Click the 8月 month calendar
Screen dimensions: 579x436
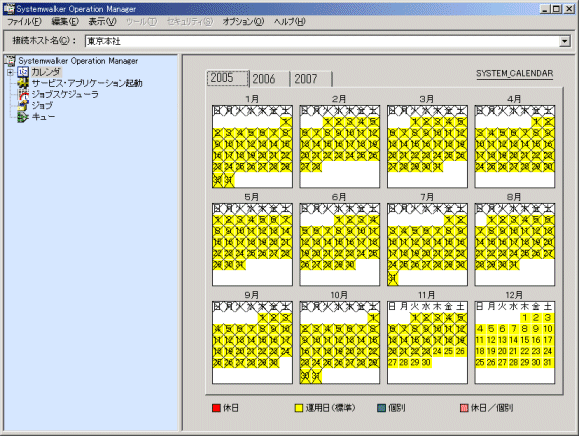[x=514, y=244]
